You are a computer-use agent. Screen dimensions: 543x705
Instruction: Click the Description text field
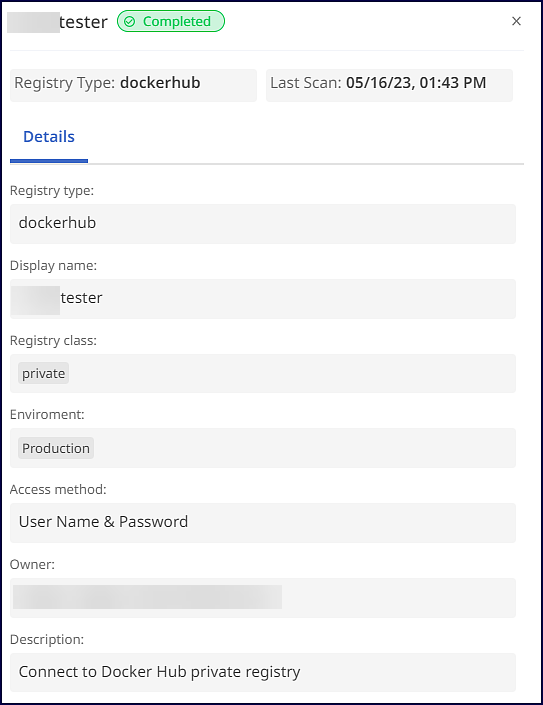(263, 672)
